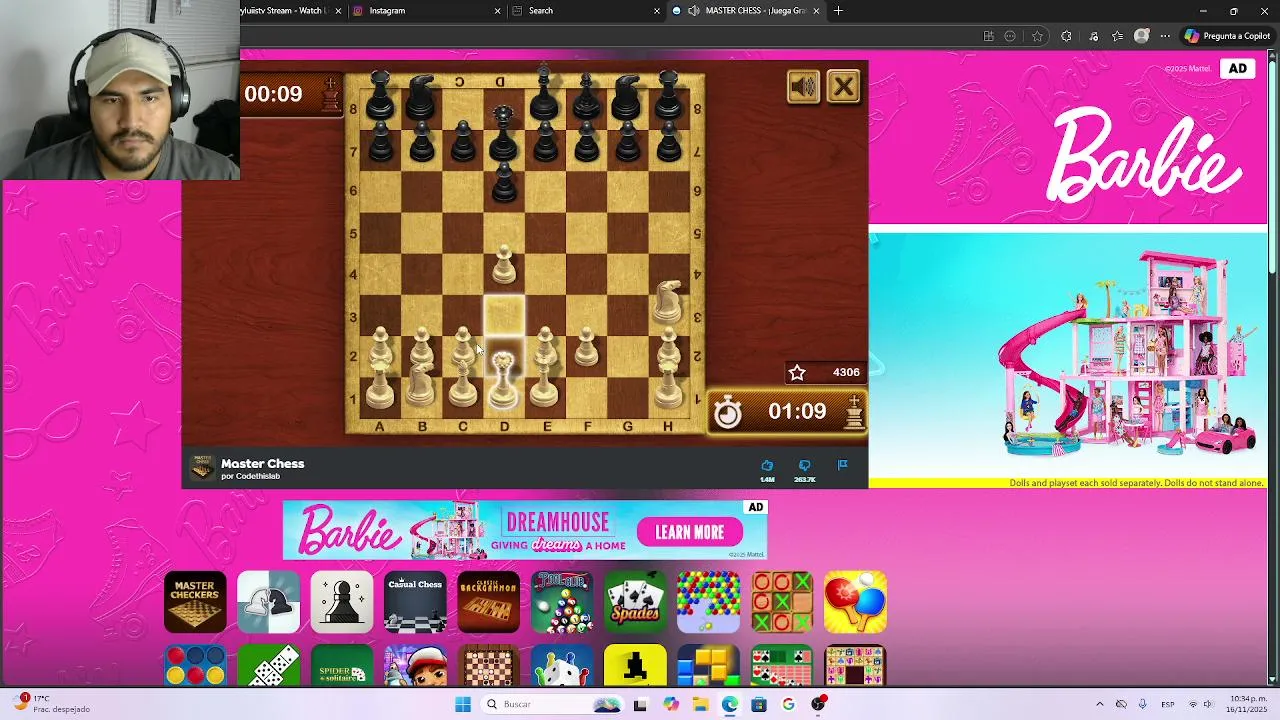The width and height of the screenshot is (1280, 720).
Task: Open the Spider Solitaire game
Action: click(342, 667)
